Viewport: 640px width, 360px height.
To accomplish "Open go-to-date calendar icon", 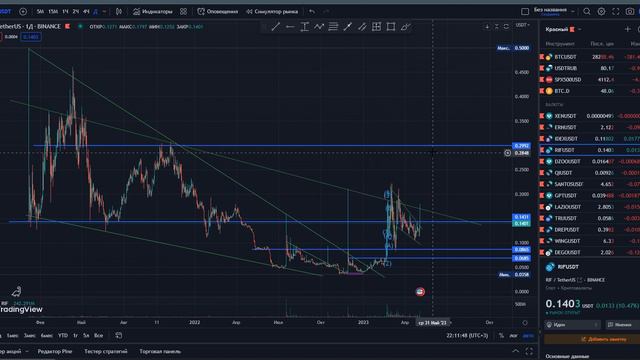I will pos(118,336).
